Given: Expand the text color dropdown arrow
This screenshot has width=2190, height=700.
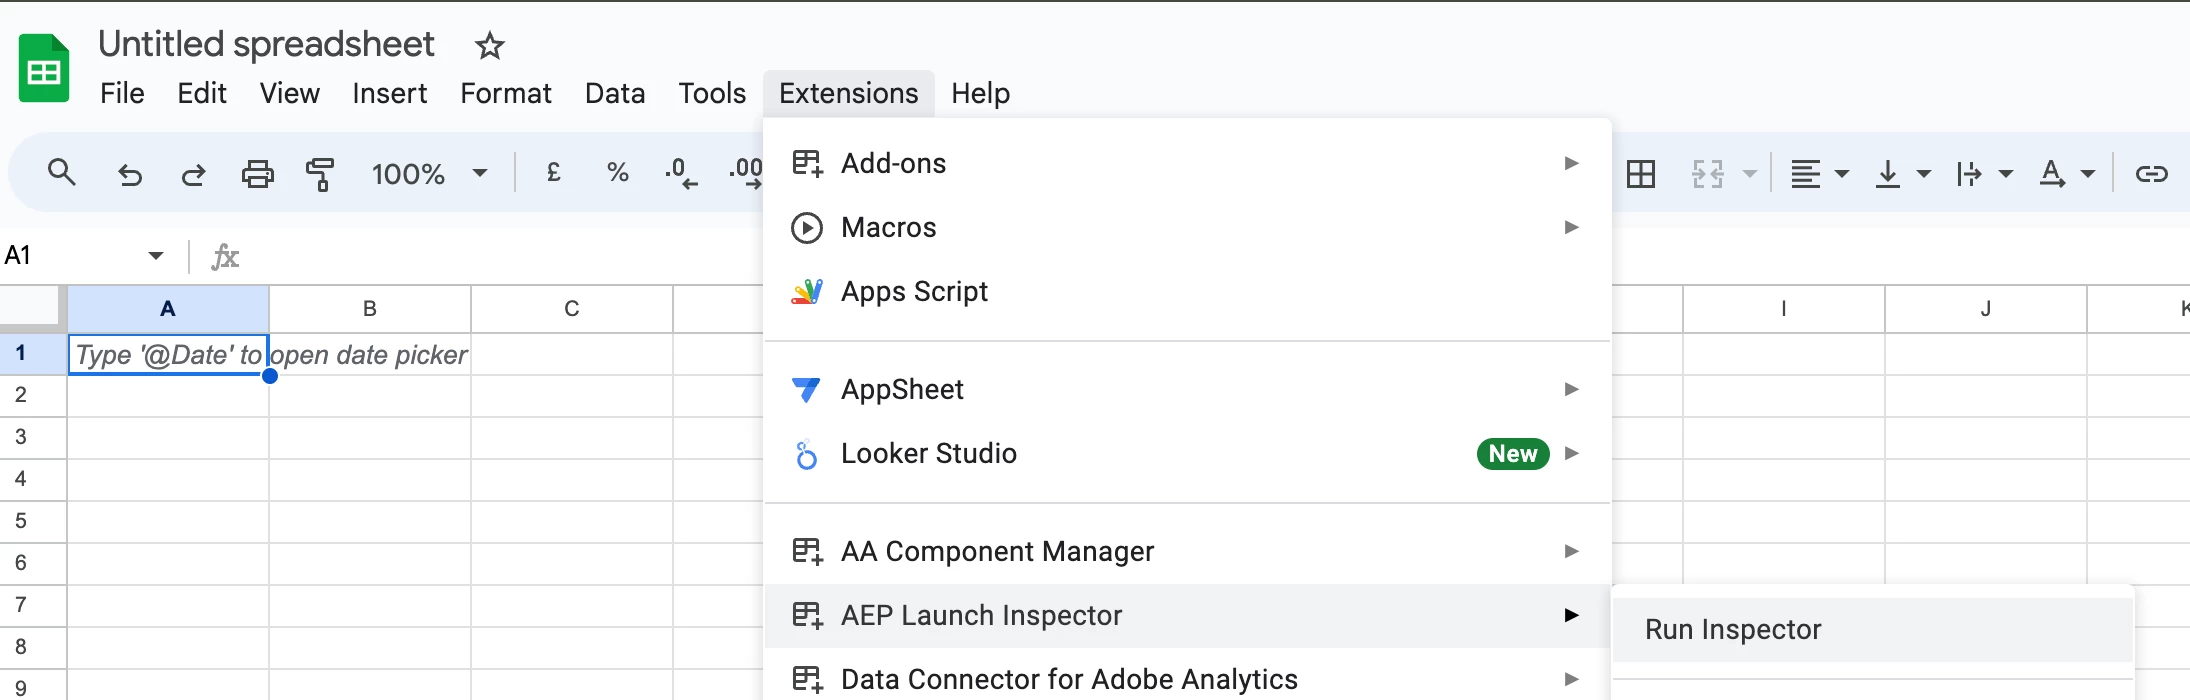Looking at the screenshot, I should 2088,174.
